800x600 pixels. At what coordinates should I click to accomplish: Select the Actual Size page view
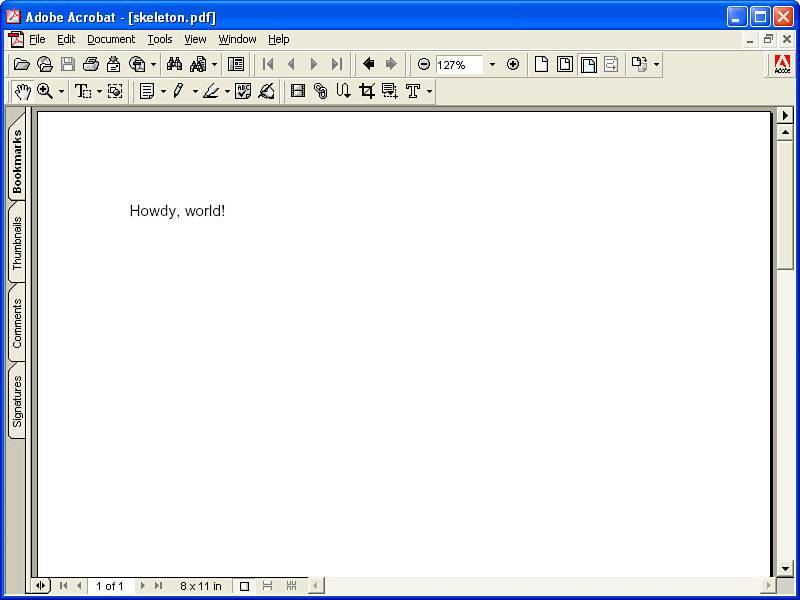541,64
